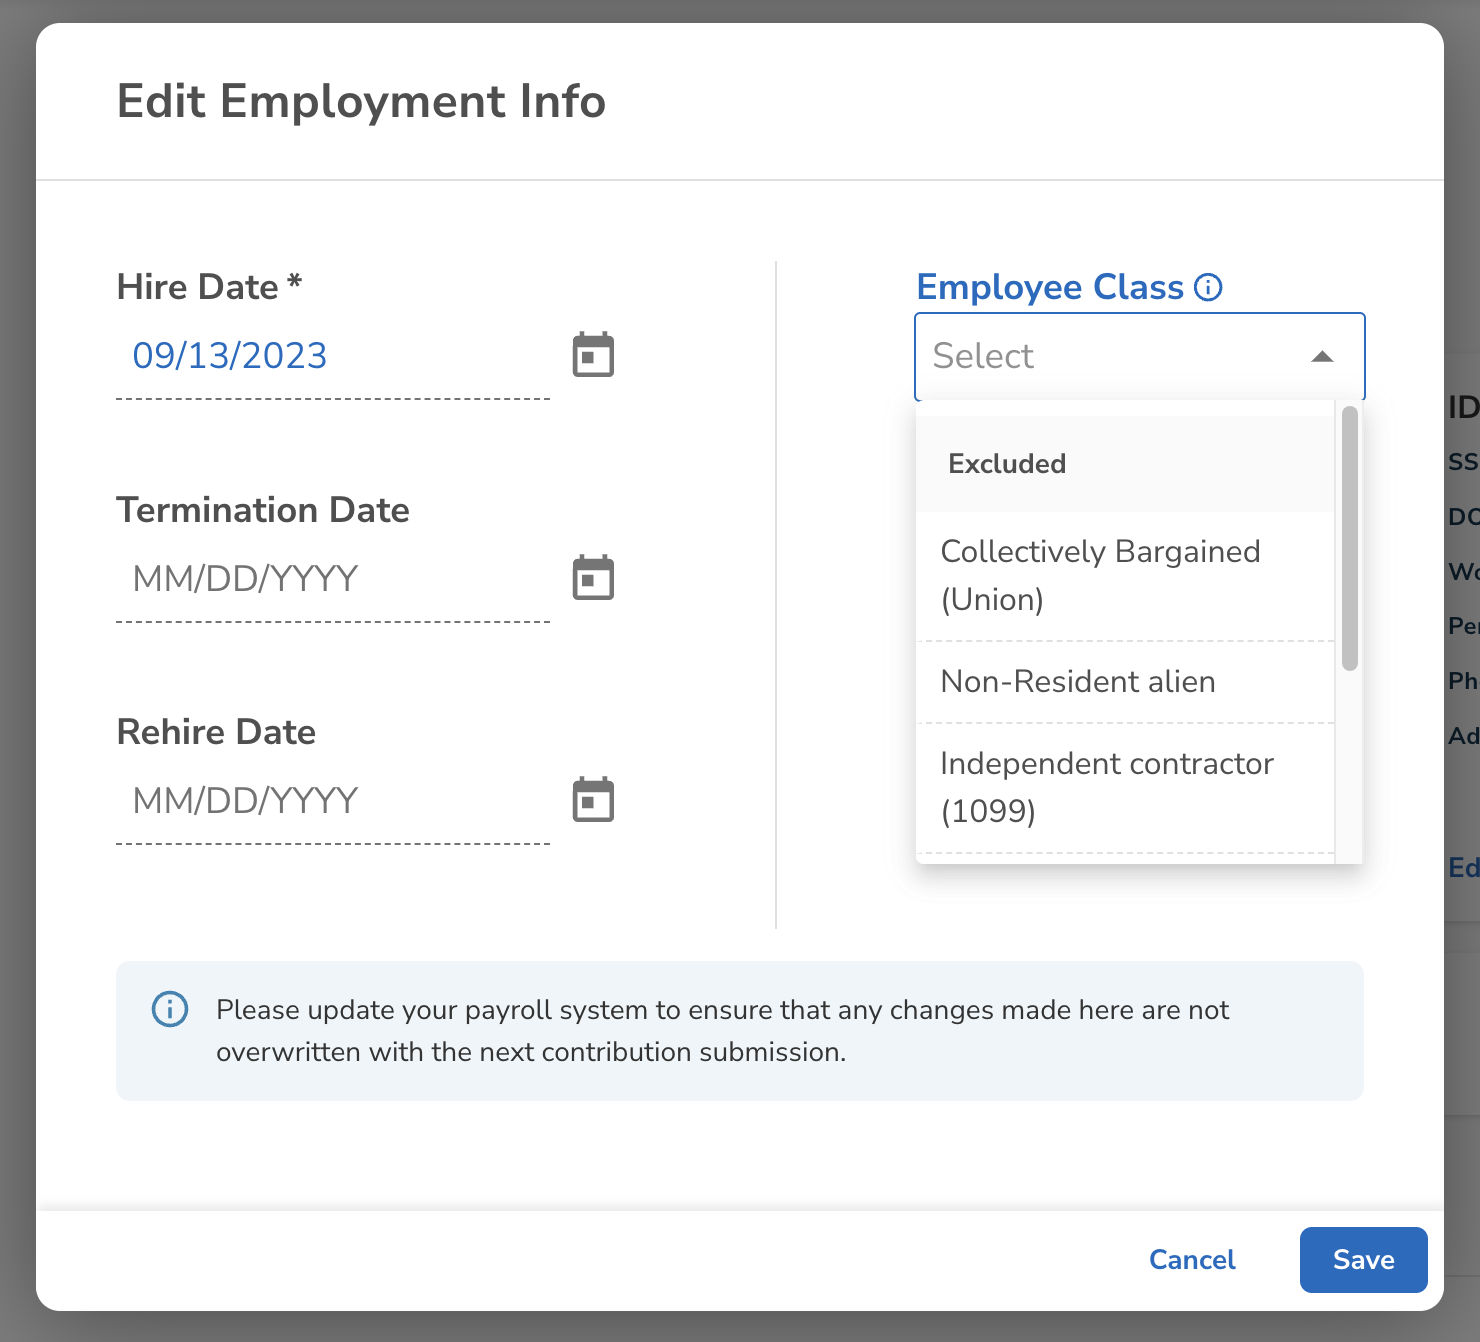This screenshot has height=1342, width=1480.
Task: Pick Independent contractor (1099) from the list
Action: pos(1106,787)
